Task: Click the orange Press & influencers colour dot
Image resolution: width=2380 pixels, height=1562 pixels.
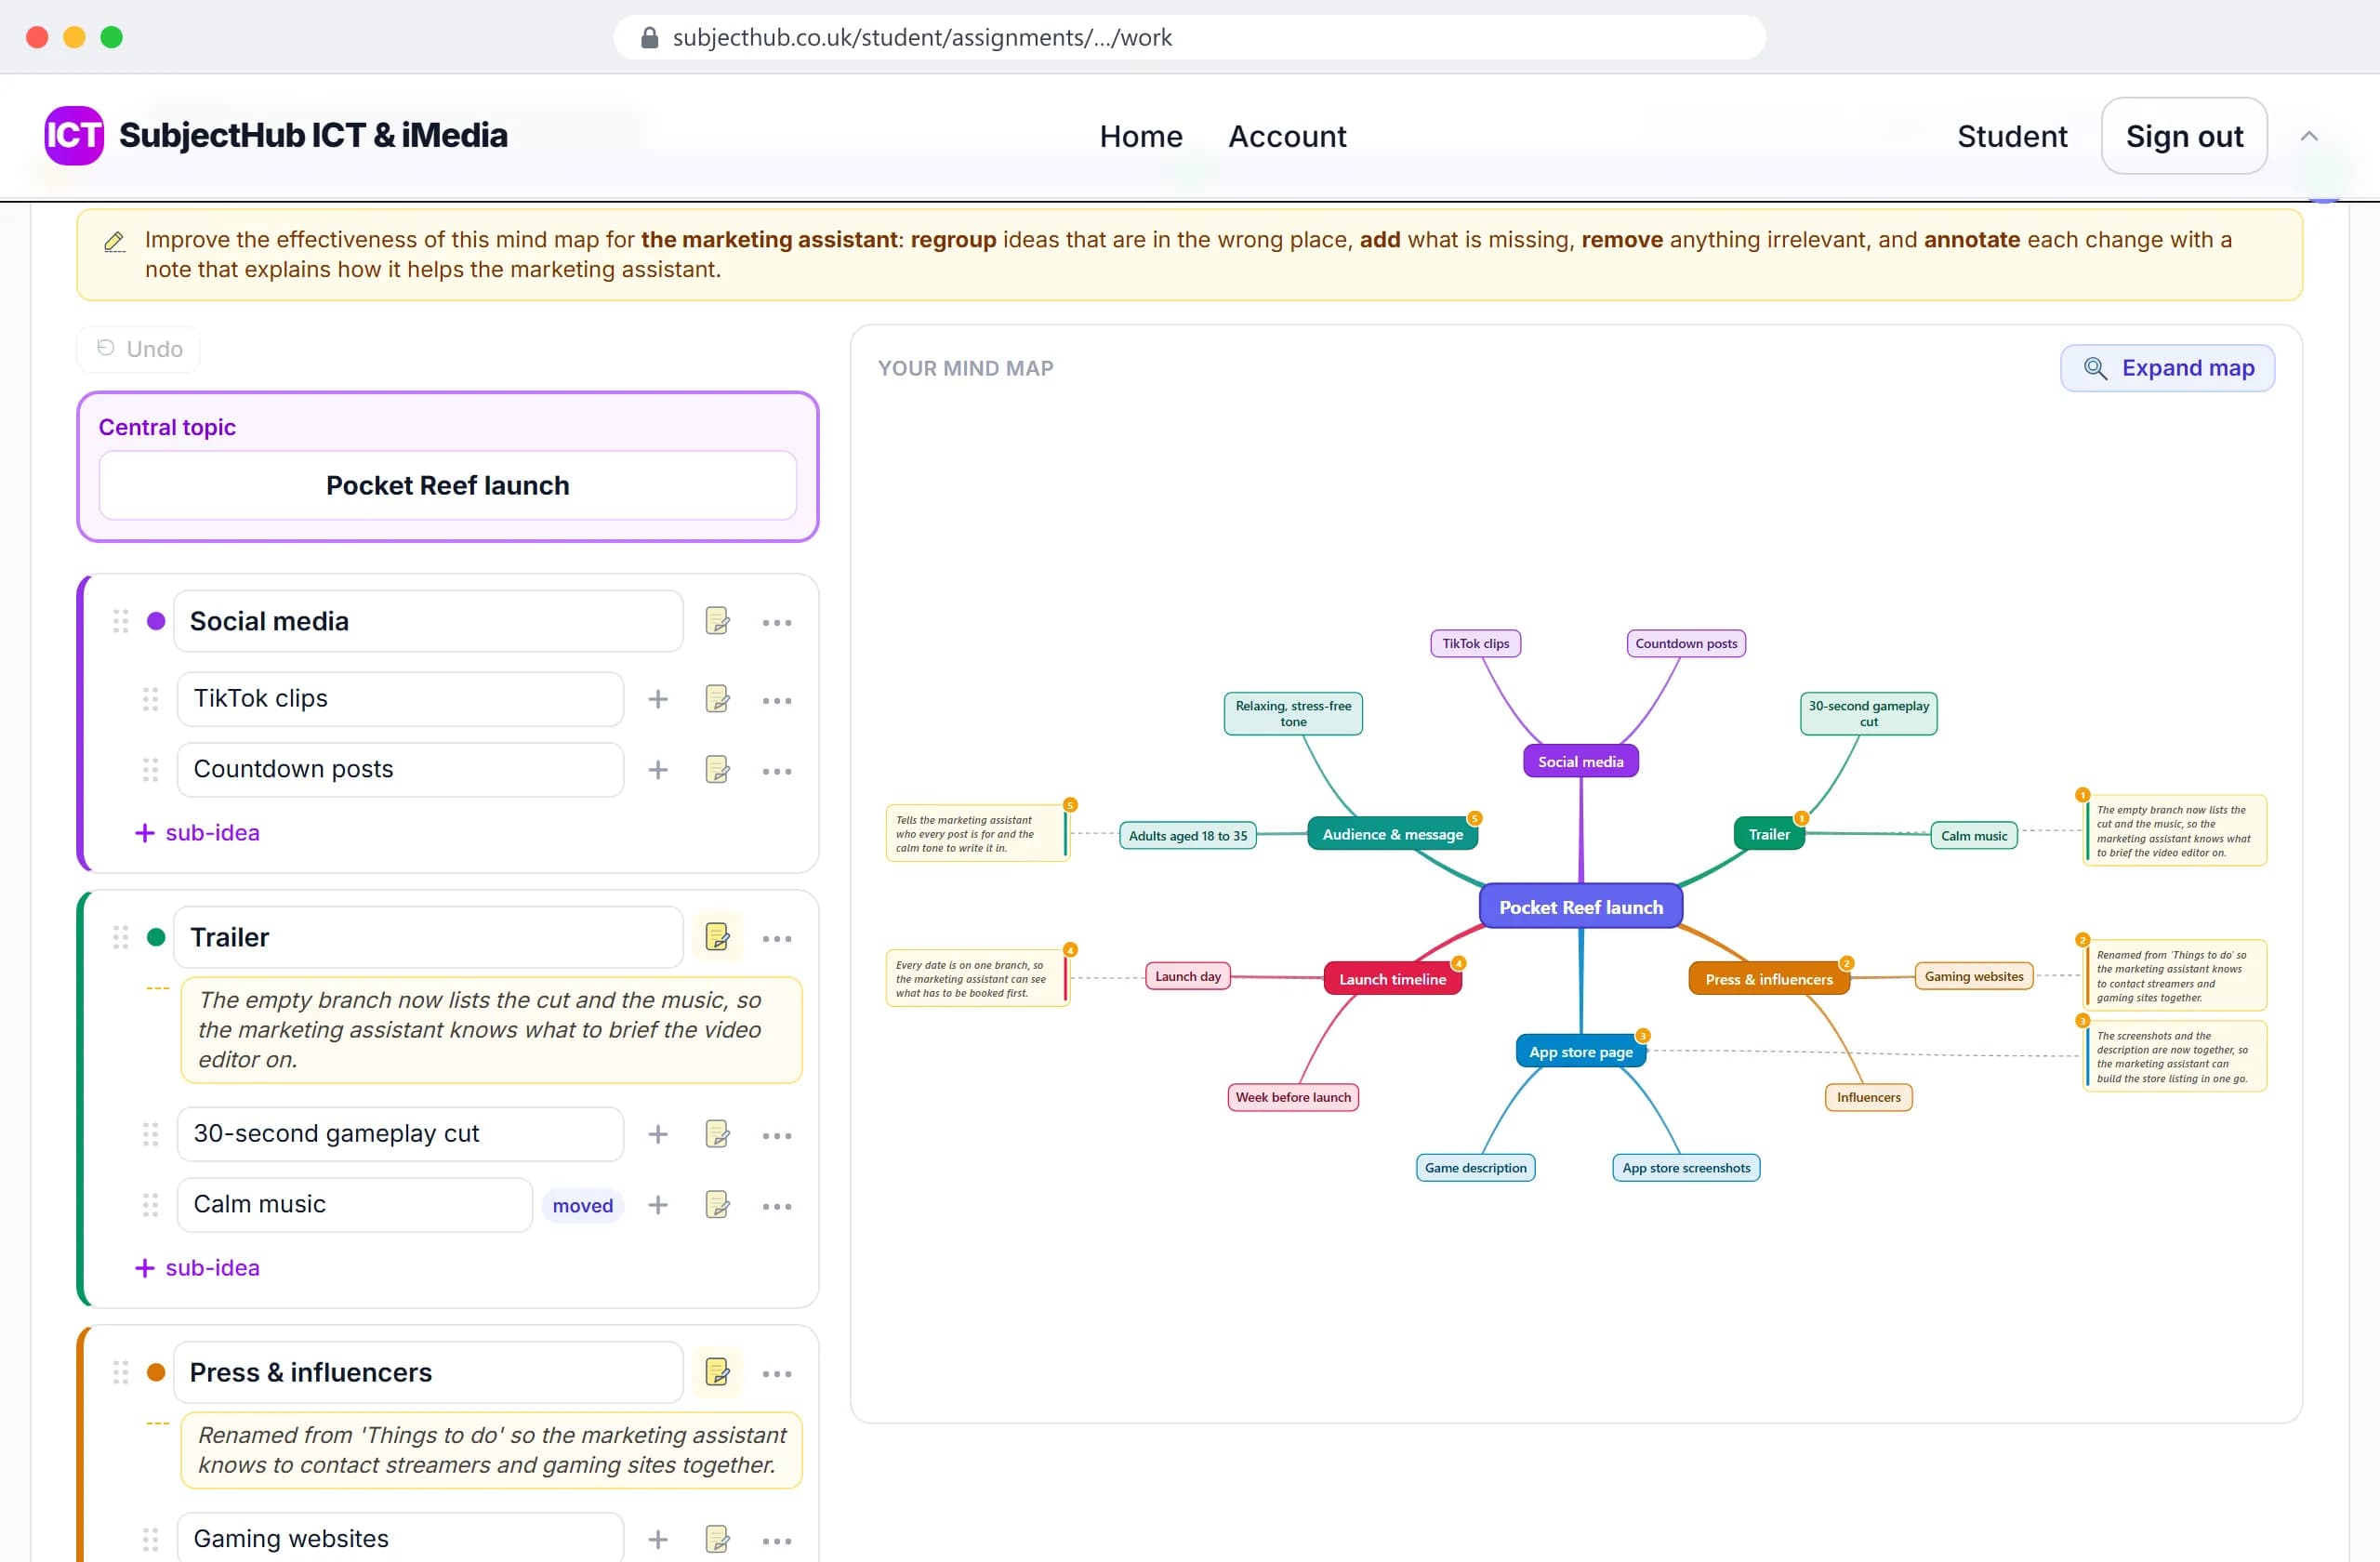Action: tap(156, 1372)
